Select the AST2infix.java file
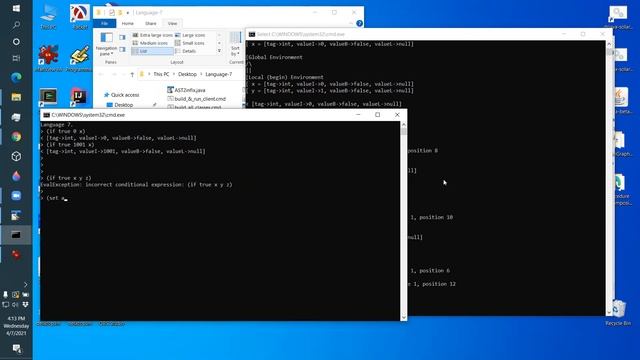Screen dimensions: 640x360 pos(186,90)
